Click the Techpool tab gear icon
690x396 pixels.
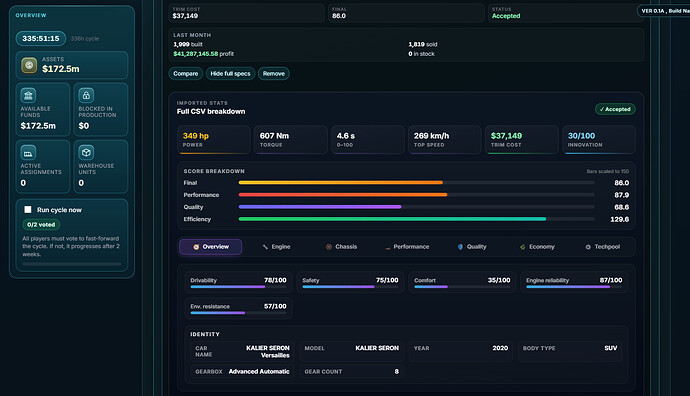point(588,247)
